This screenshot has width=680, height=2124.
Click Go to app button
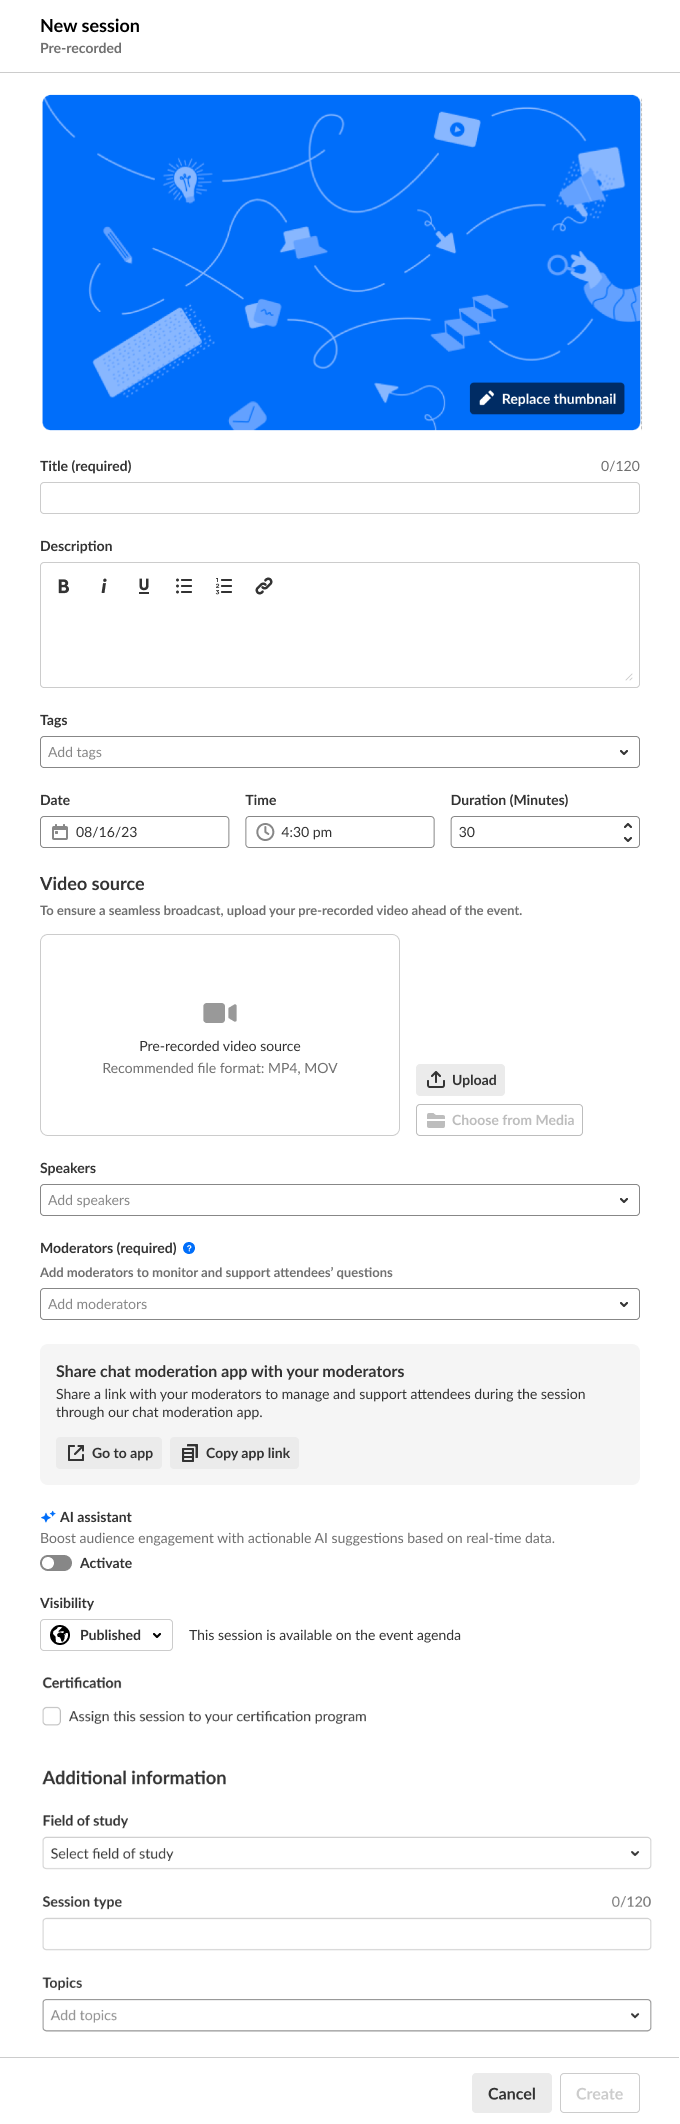[110, 1453]
